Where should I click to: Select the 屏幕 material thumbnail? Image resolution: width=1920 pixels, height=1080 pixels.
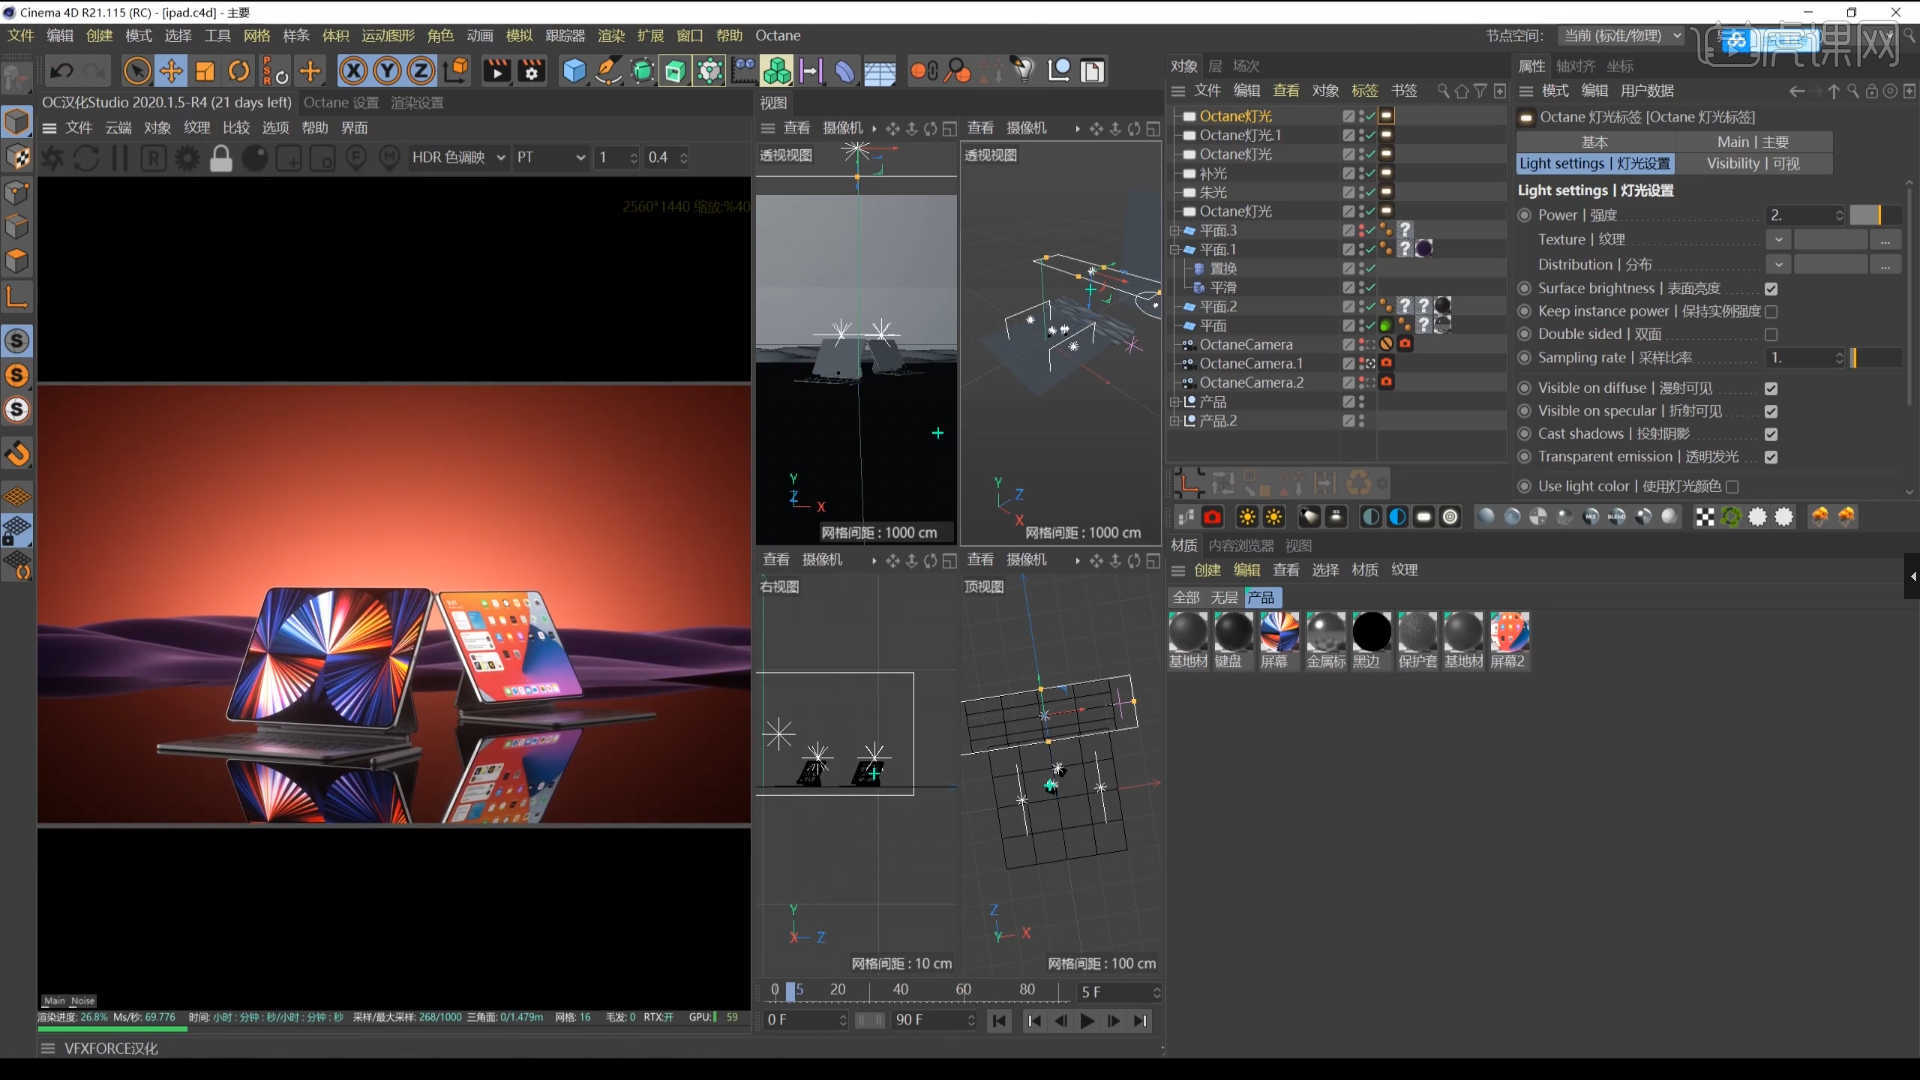point(1279,633)
